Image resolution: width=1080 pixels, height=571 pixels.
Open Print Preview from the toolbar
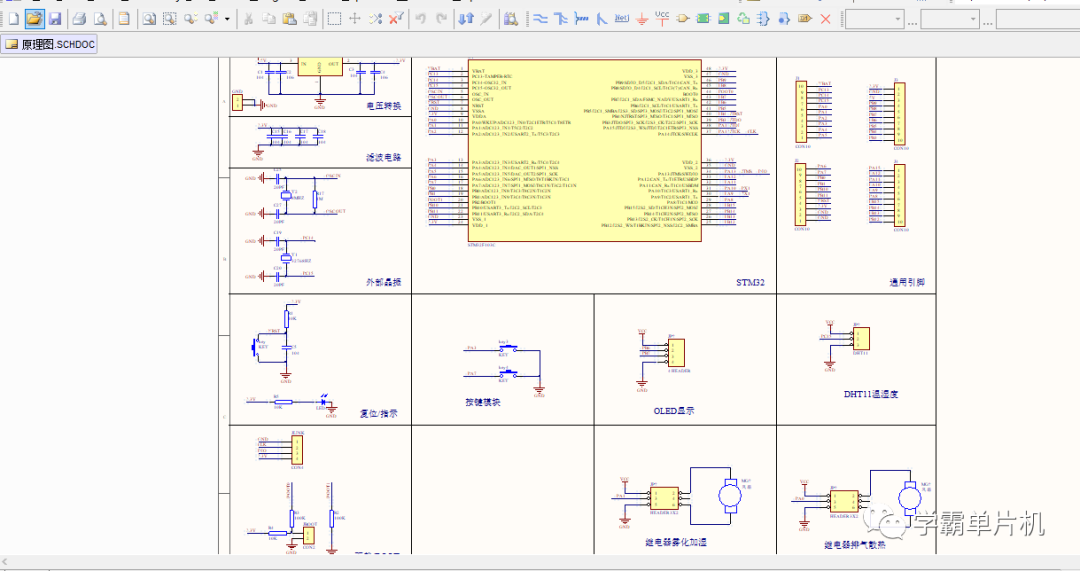[101, 19]
